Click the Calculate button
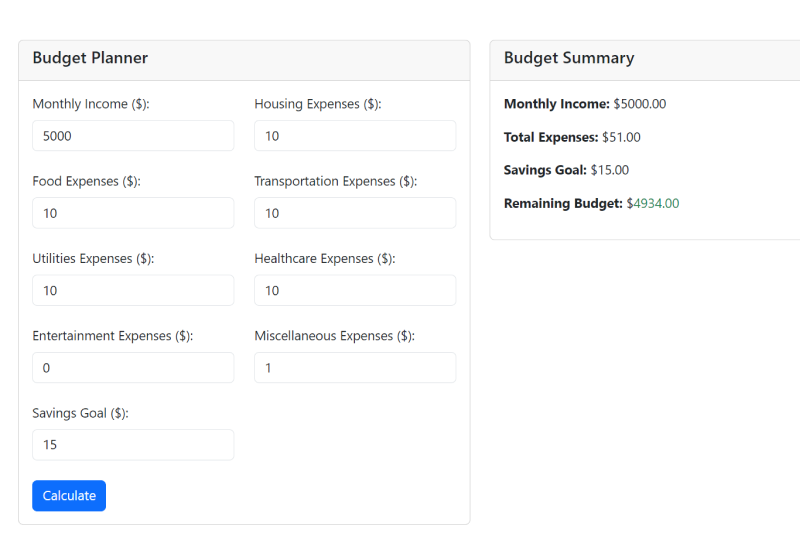Viewport: 800px width, 550px height. pos(69,496)
